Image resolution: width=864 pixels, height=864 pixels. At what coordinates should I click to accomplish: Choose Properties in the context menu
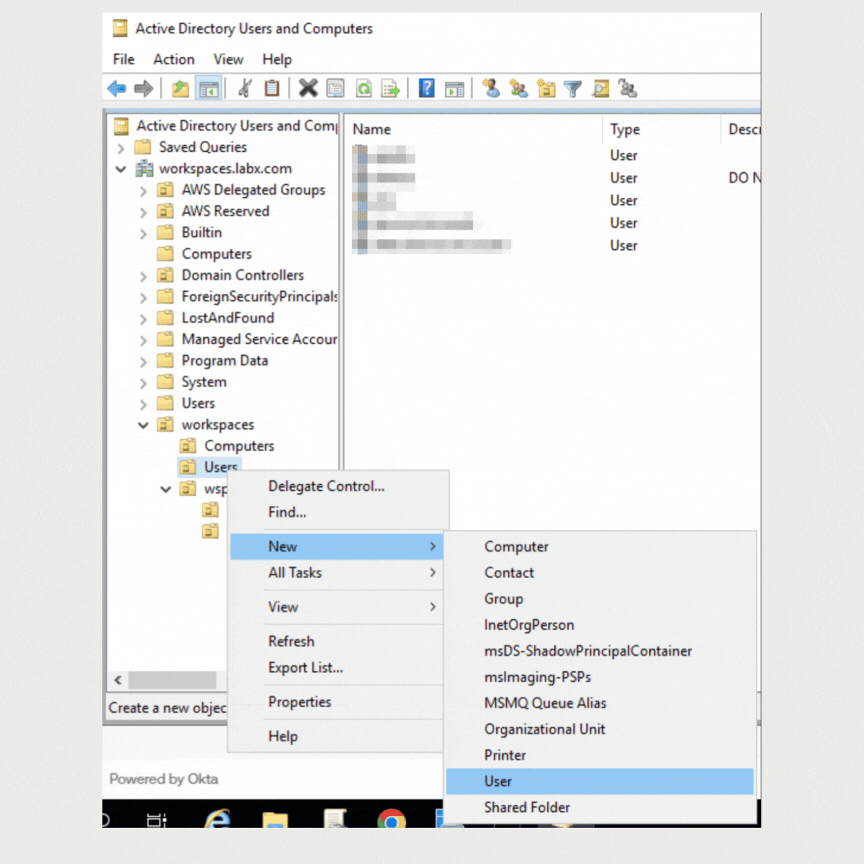click(337, 702)
